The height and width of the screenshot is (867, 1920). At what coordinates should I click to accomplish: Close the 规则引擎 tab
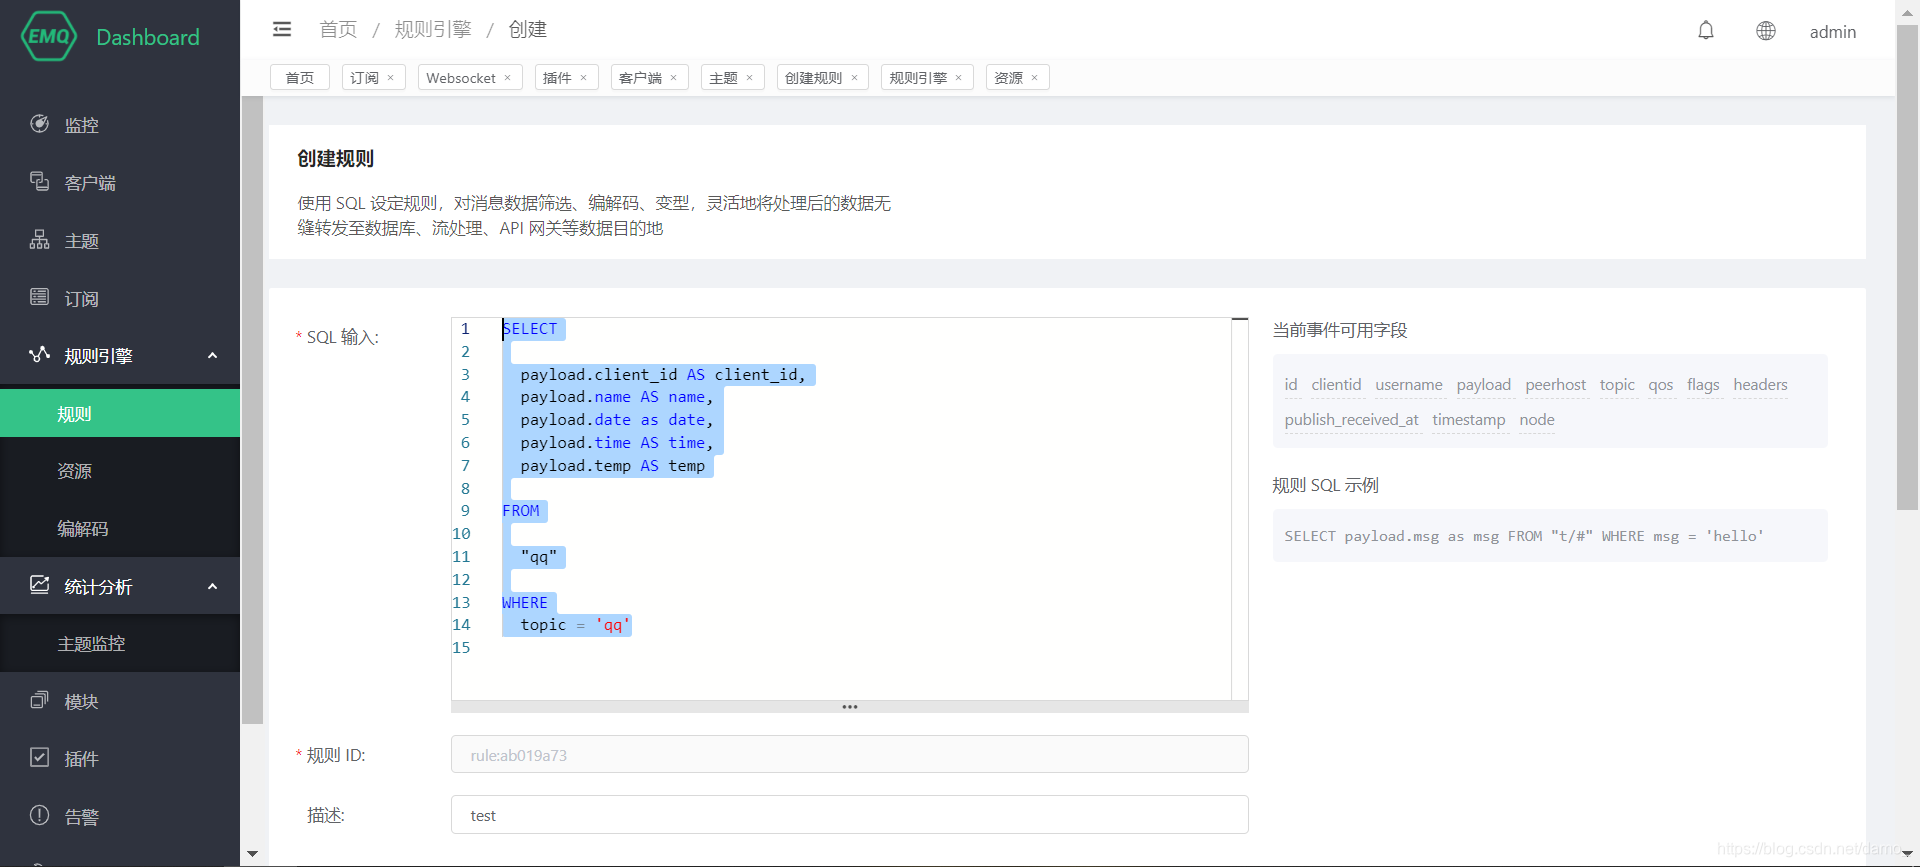pyautogui.click(x=959, y=78)
